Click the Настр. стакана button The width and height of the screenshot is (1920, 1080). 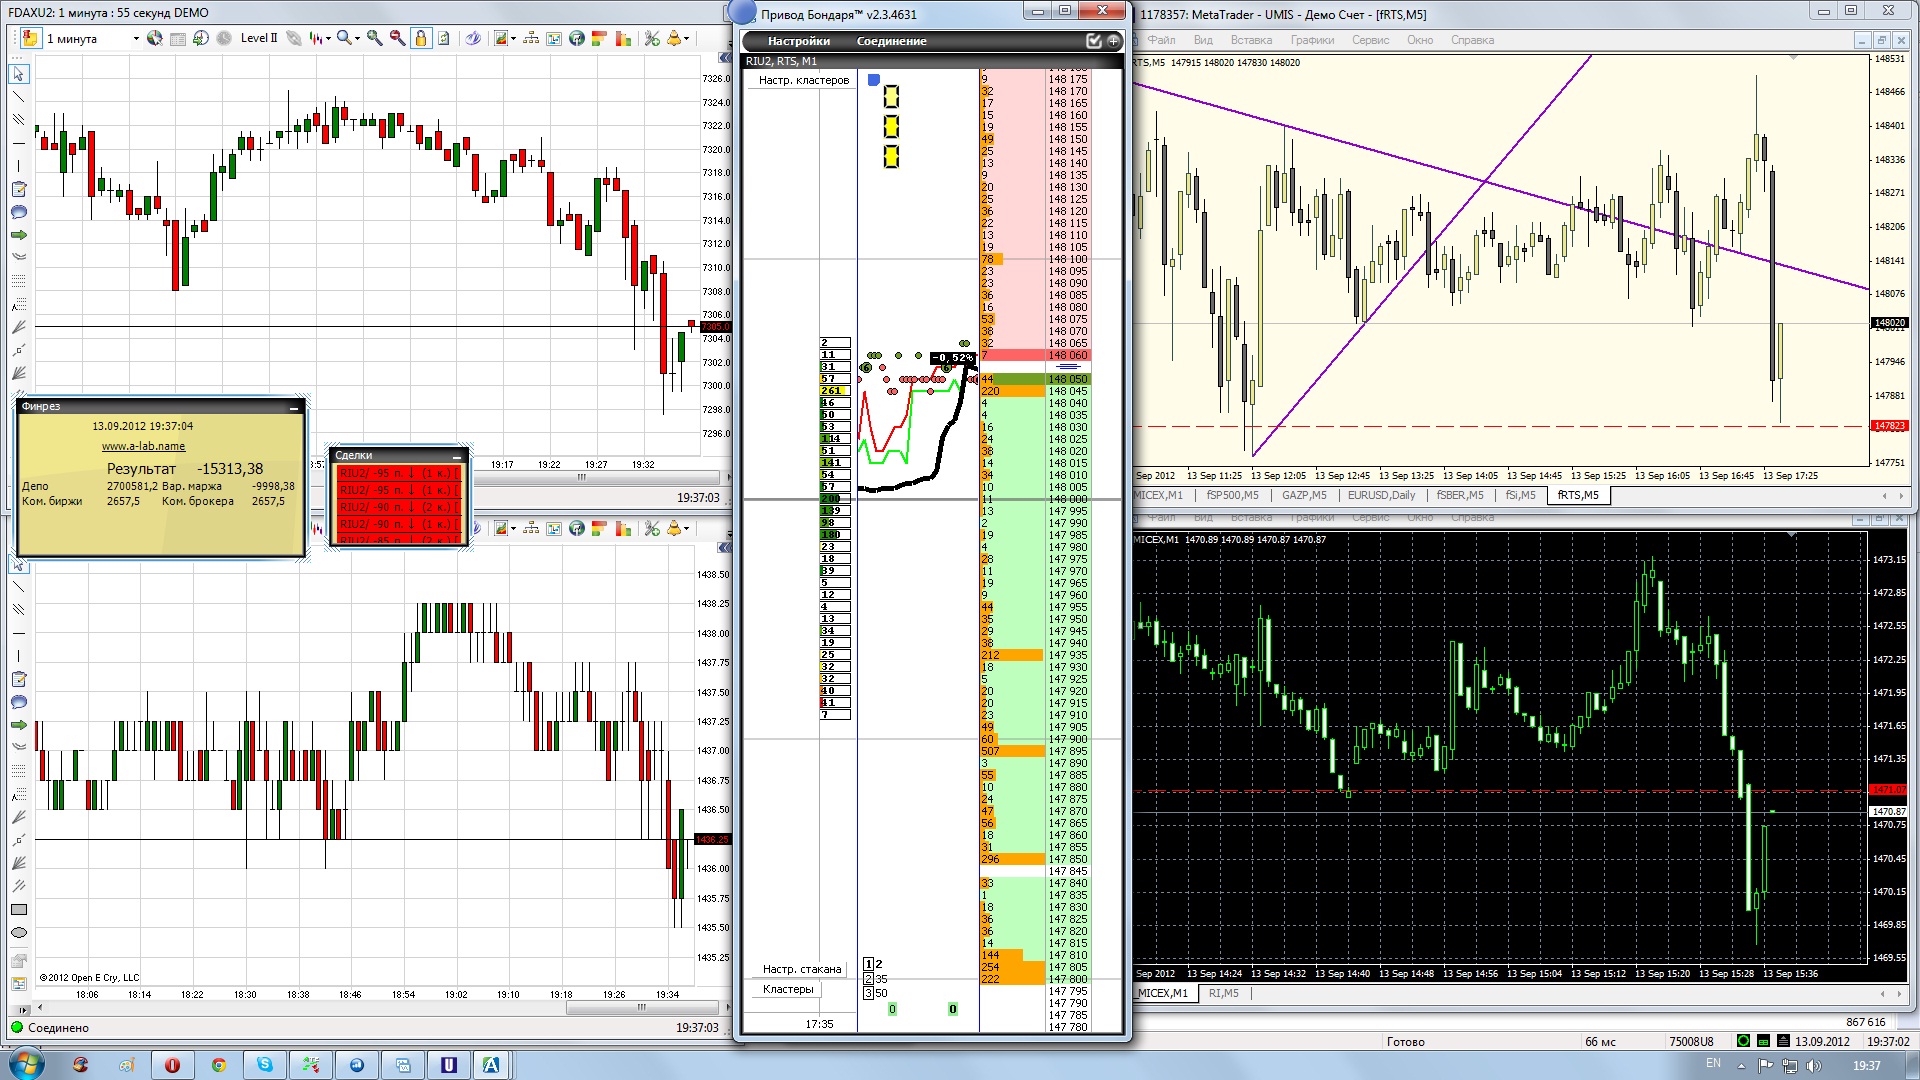[x=801, y=969]
